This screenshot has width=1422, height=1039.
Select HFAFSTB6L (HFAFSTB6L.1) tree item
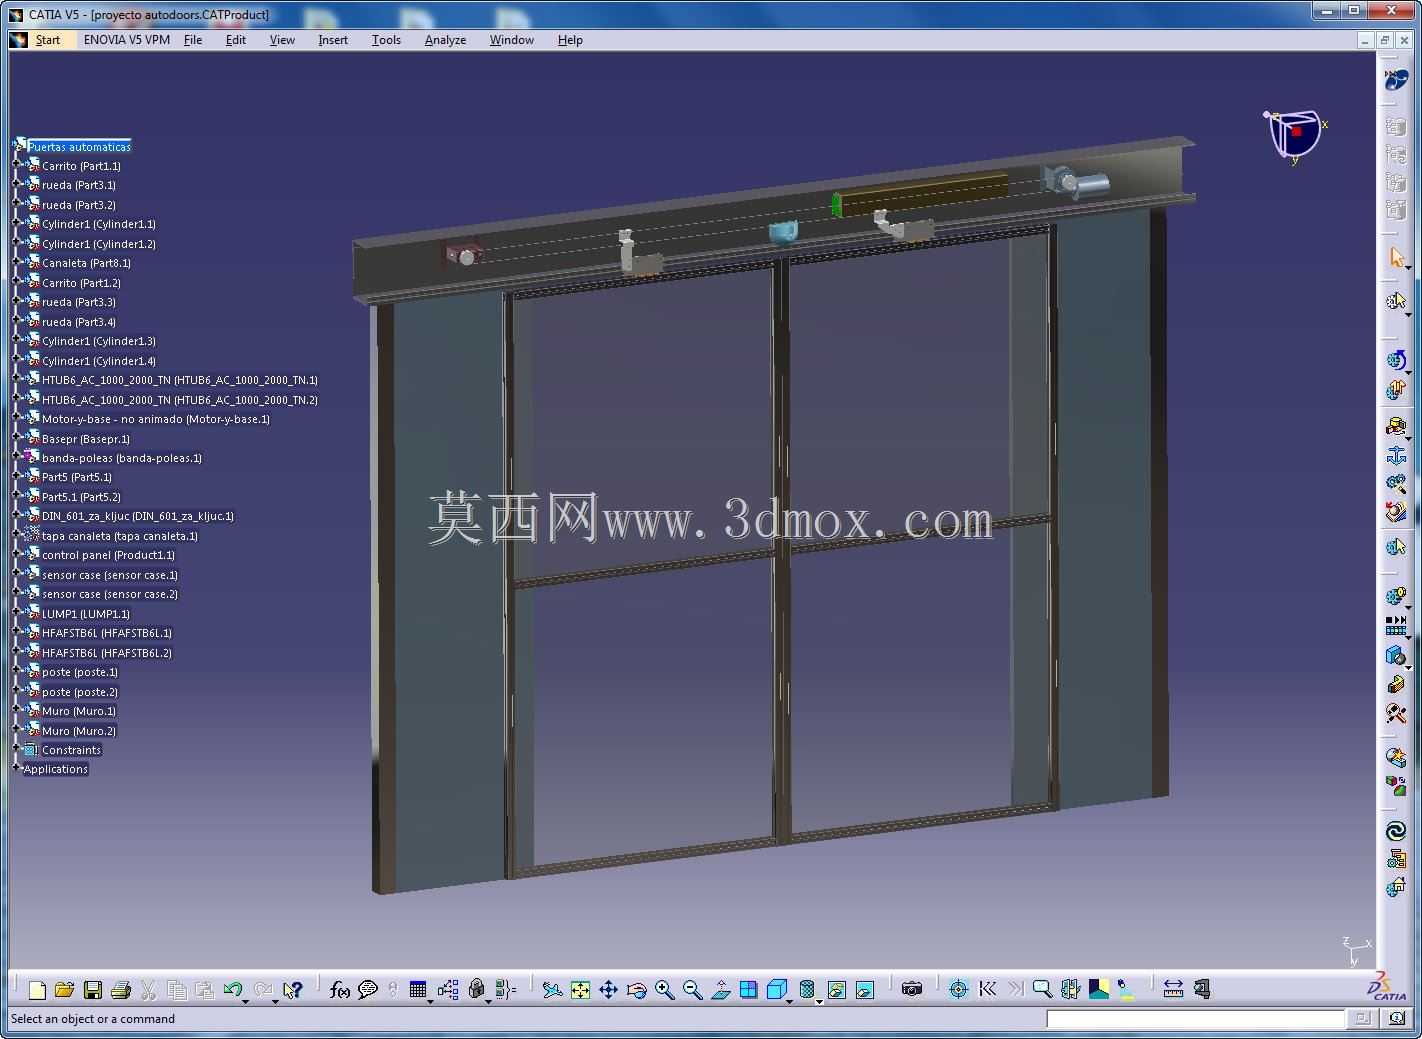(106, 633)
